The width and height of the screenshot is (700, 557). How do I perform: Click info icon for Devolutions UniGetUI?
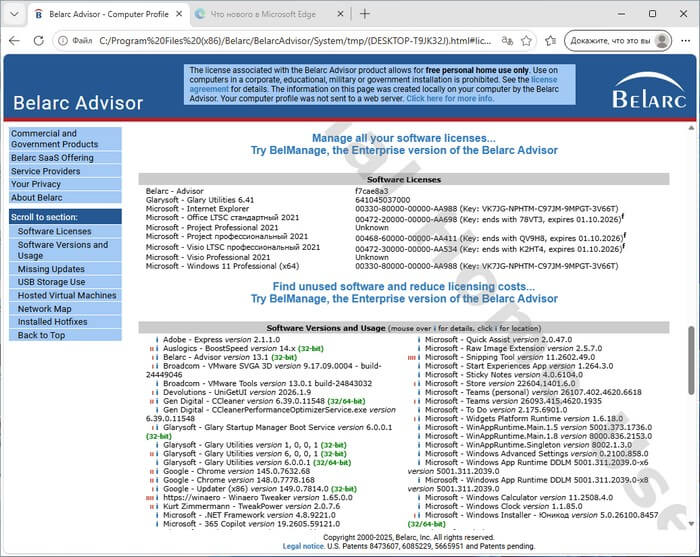point(157,392)
